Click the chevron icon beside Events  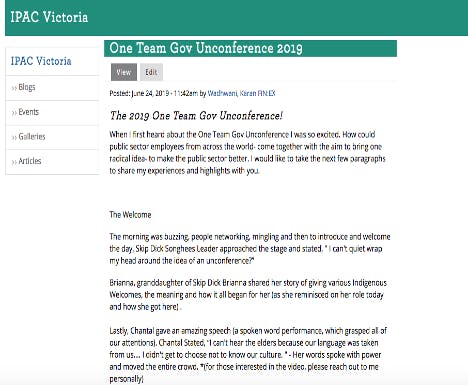[14, 113]
